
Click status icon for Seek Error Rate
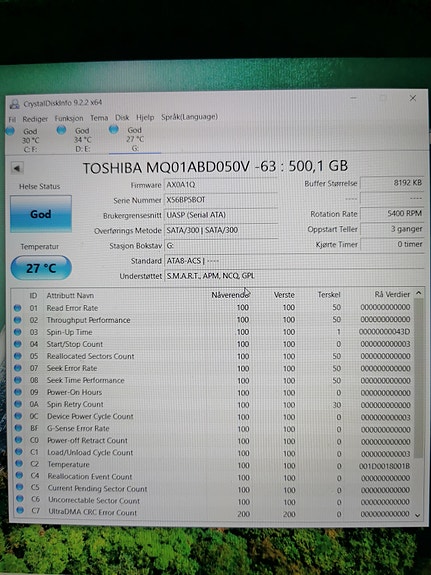pos(18,368)
